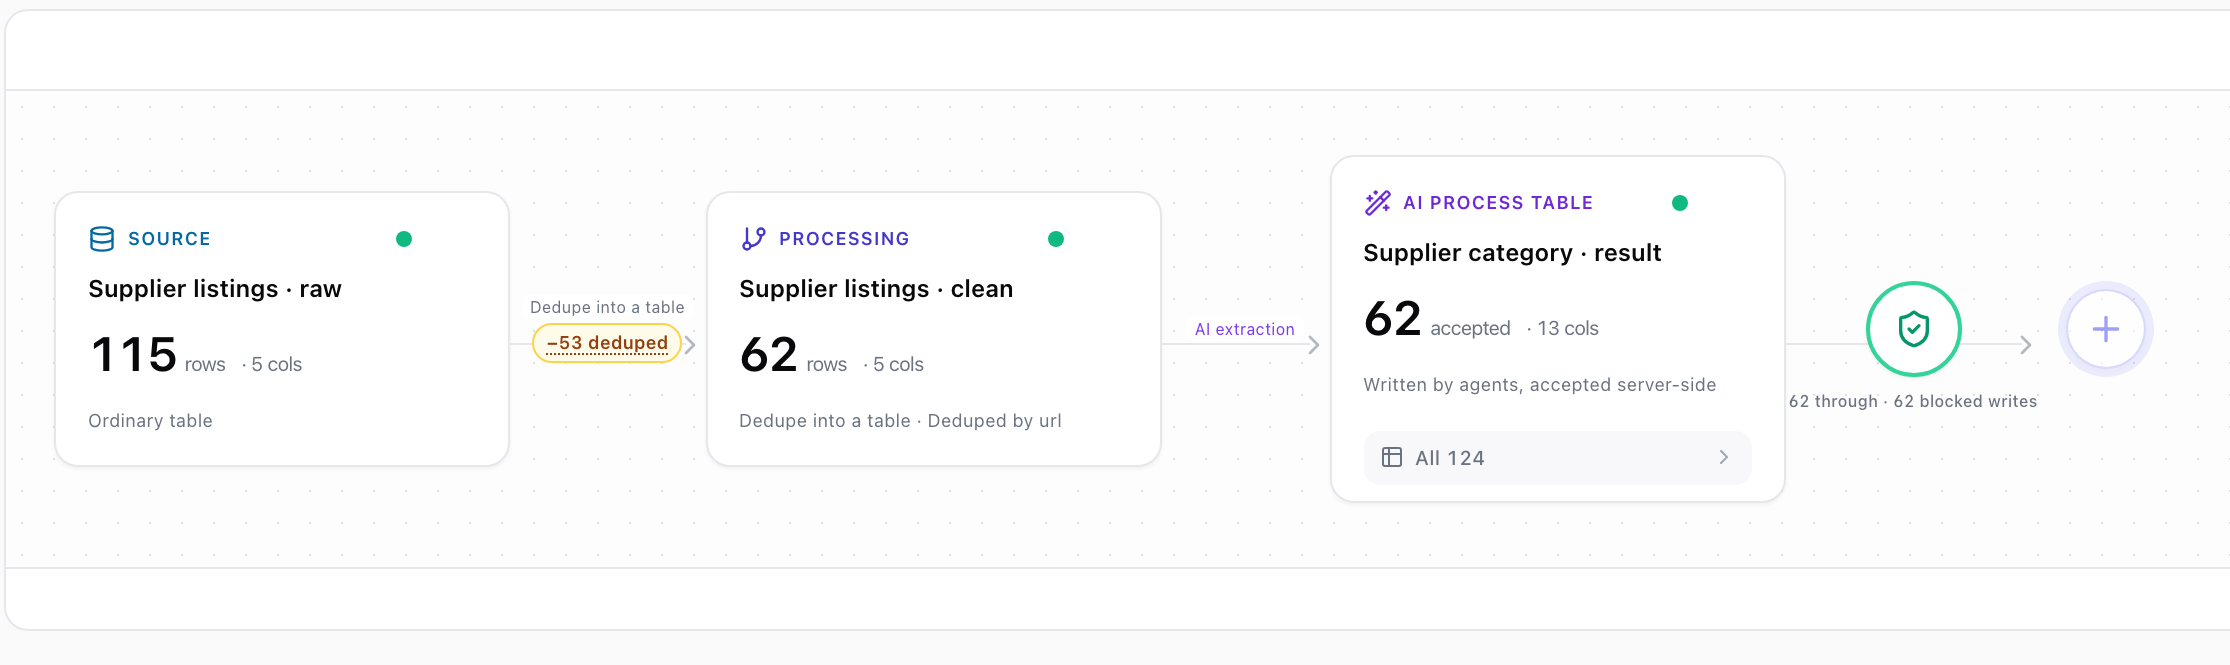This screenshot has height=665, width=2230.
Task: Select the Supplier listings · raw title
Action: 215,289
